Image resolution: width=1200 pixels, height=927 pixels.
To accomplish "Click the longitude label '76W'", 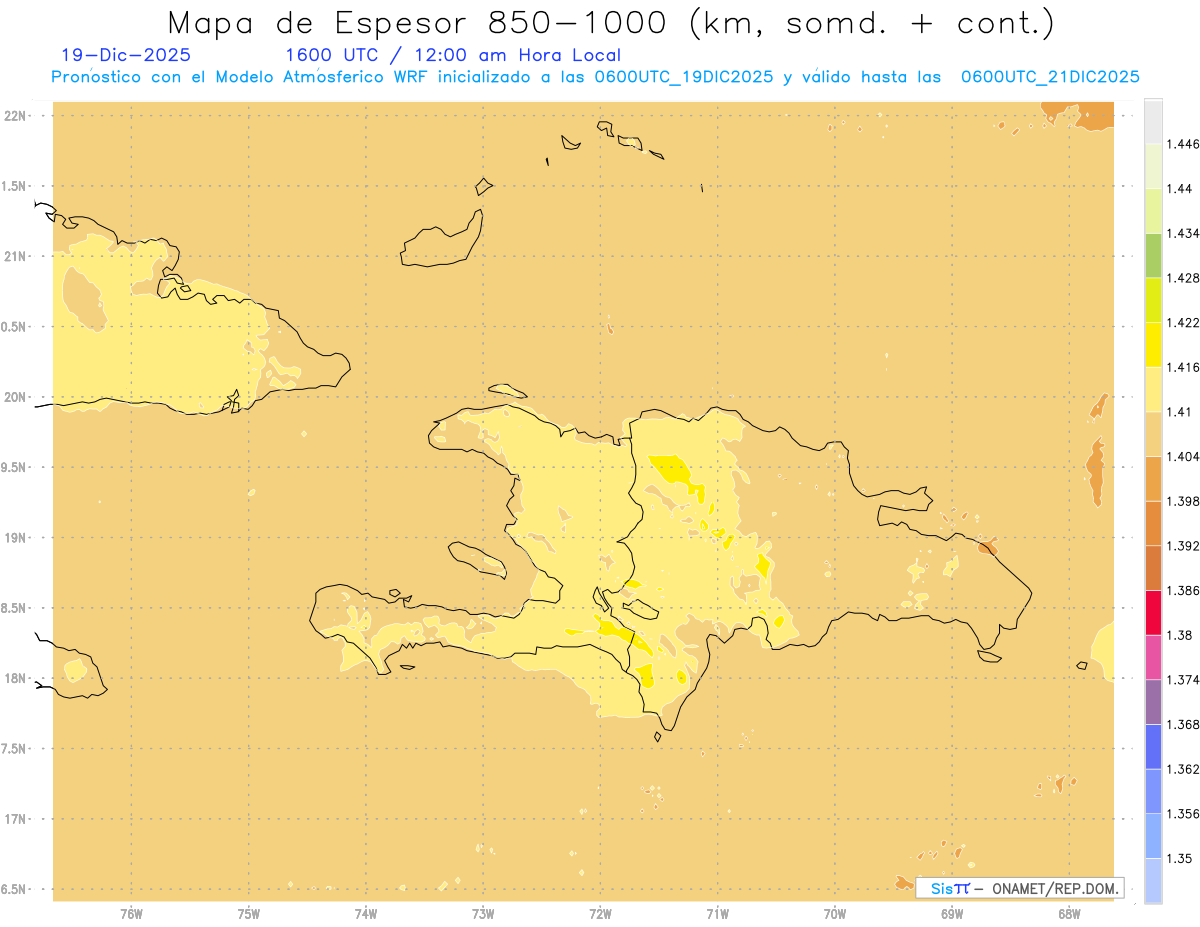I will coord(131,913).
